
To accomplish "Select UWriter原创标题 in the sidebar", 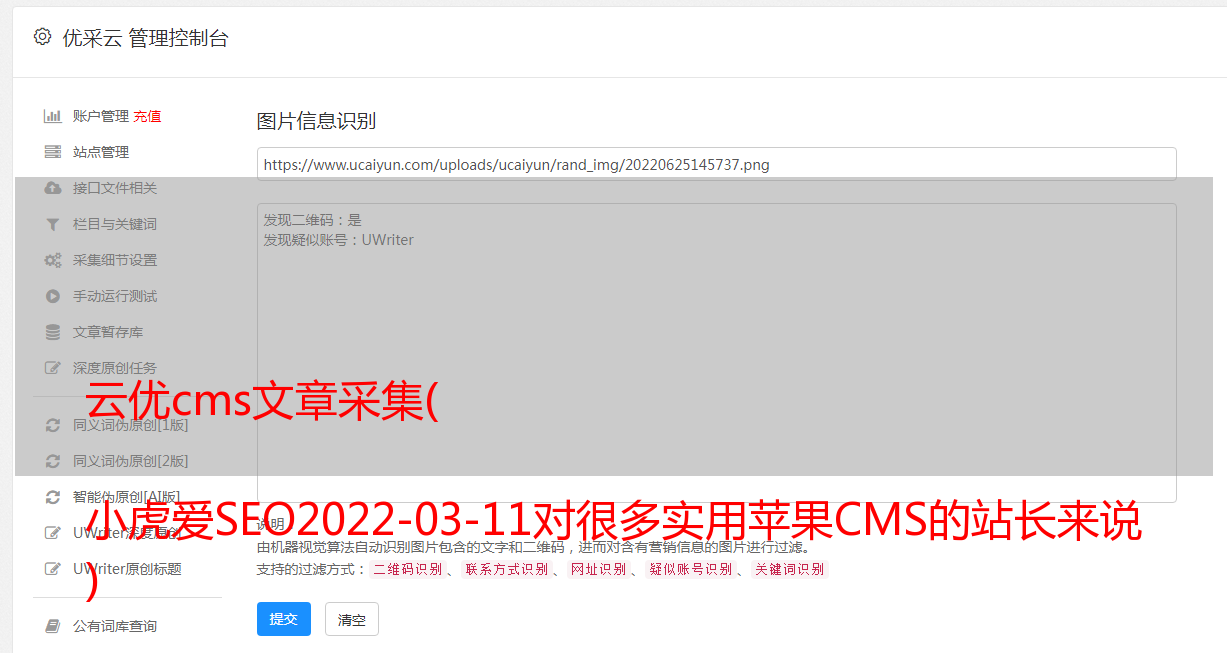I will click(127, 569).
